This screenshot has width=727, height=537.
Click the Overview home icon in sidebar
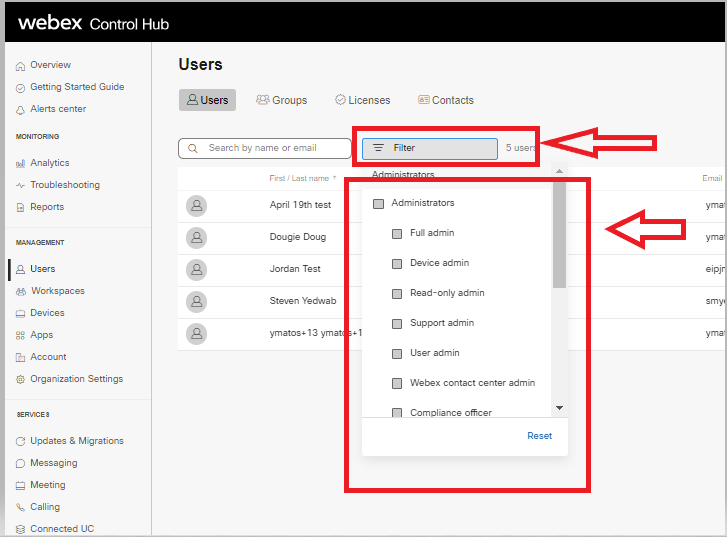[20, 65]
